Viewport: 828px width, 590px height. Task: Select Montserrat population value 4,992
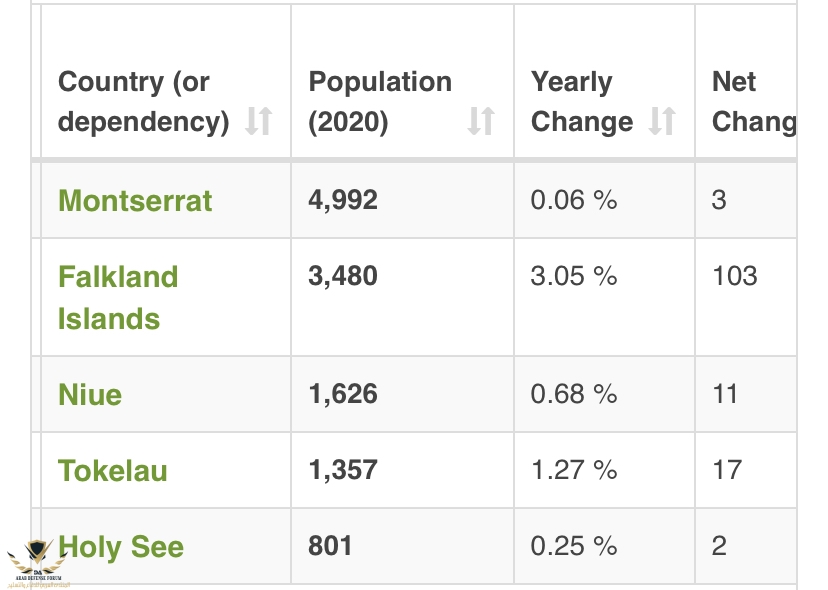click(x=343, y=200)
